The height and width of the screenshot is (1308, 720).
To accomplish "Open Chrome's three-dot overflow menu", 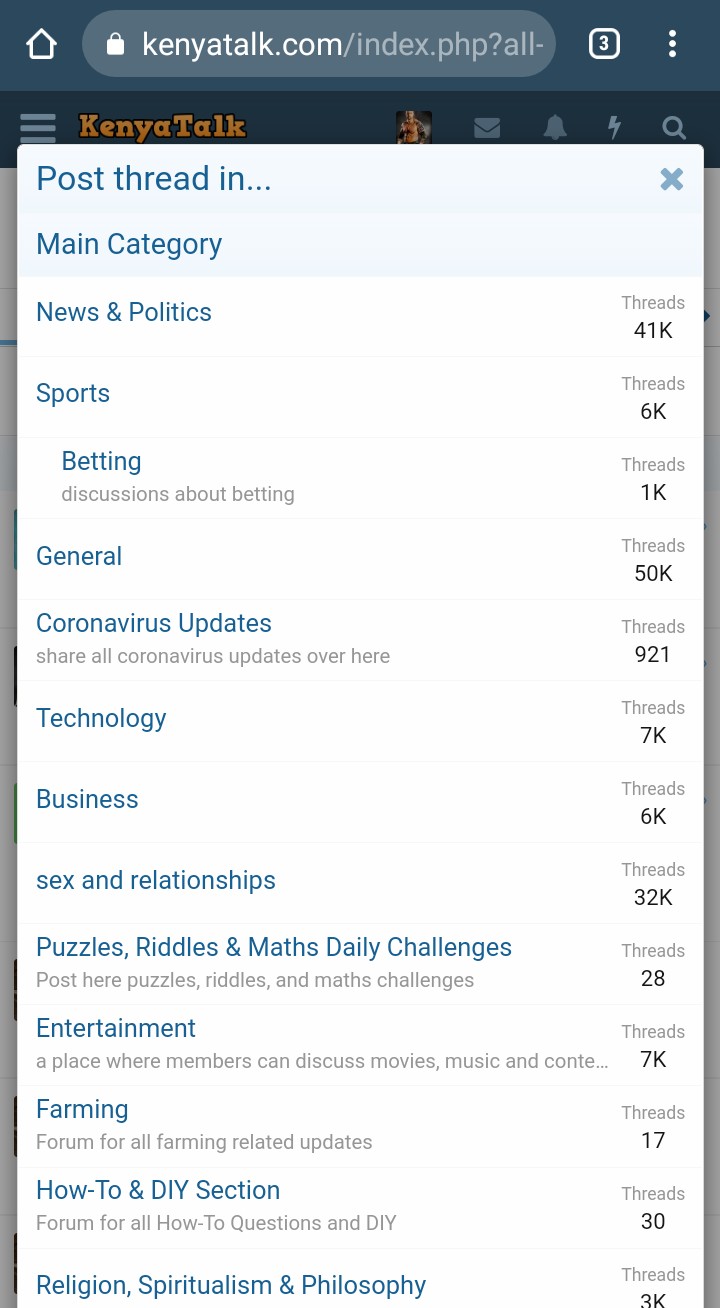I will click(672, 44).
